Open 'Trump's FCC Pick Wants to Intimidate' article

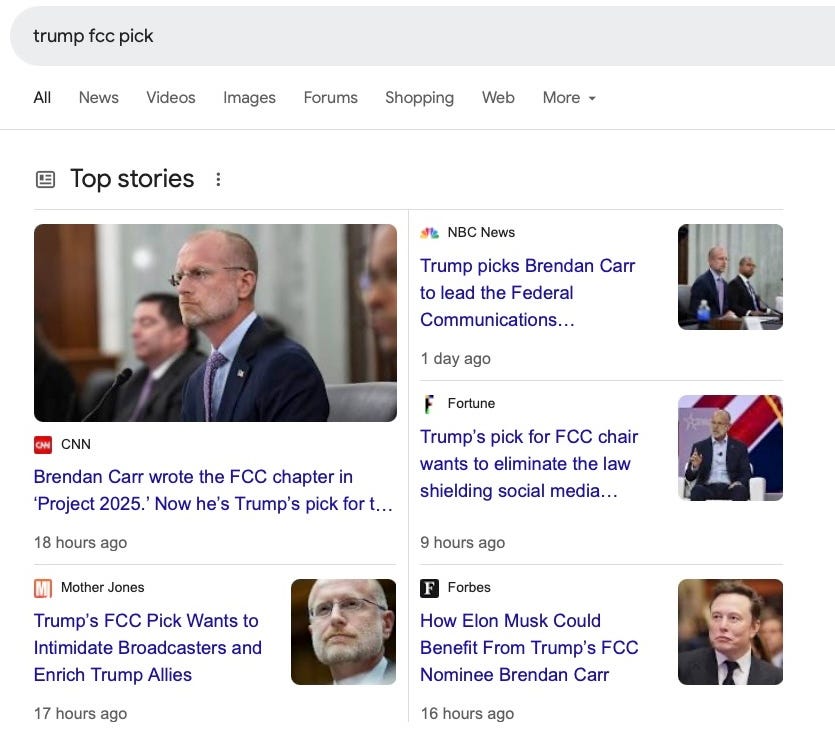click(x=148, y=648)
